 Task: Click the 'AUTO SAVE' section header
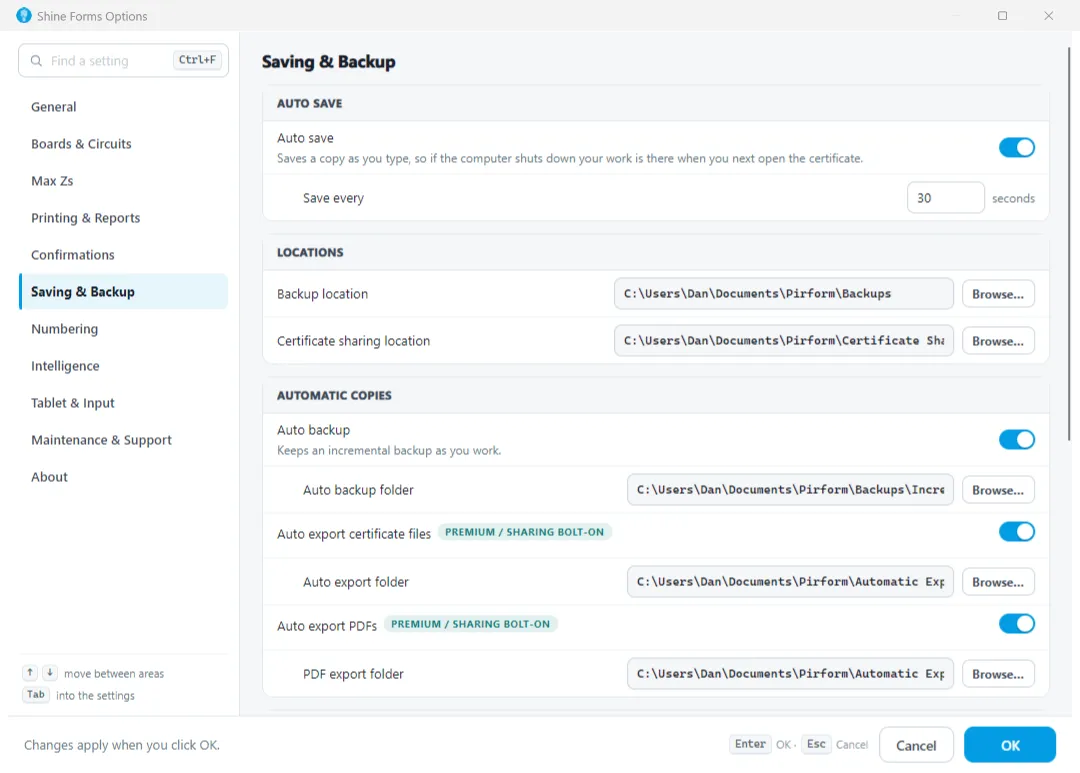click(309, 103)
